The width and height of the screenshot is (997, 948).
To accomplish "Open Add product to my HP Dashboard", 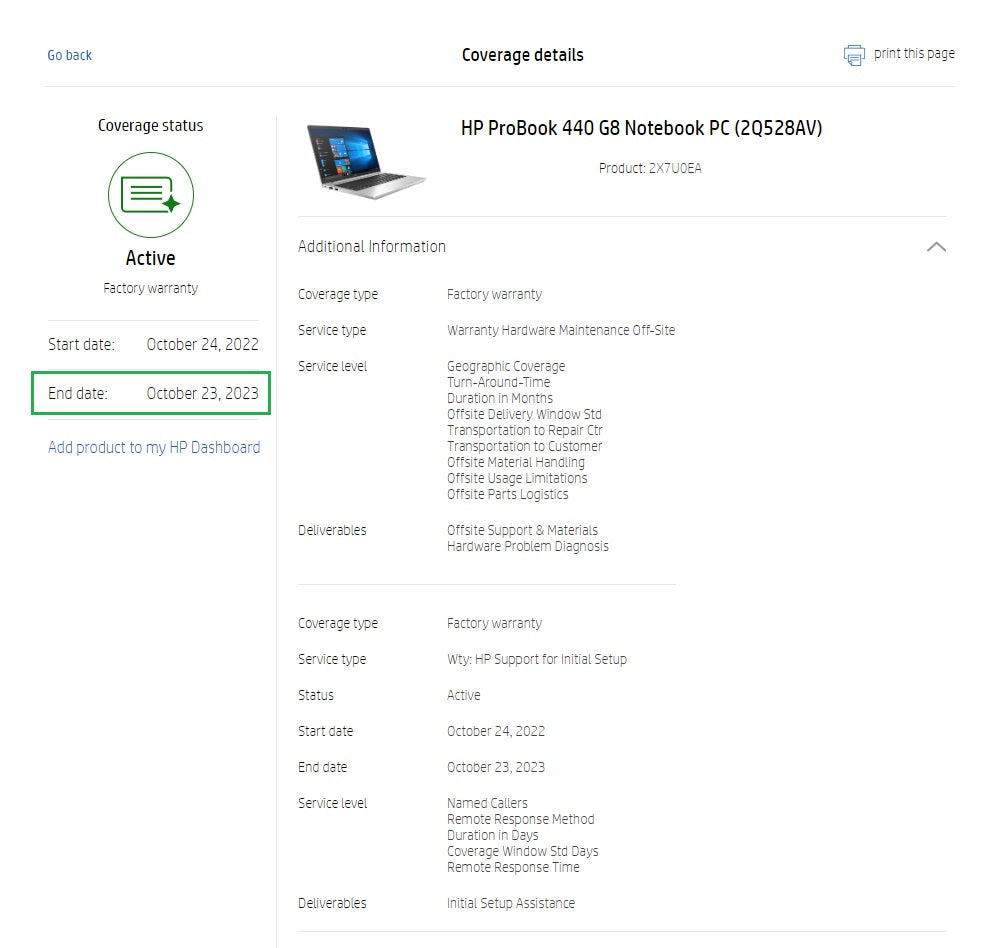I will 154,447.
